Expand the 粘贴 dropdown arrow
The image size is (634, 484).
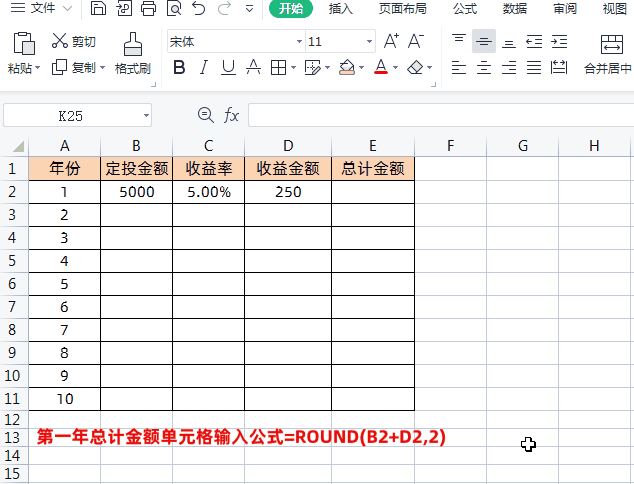coord(38,68)
